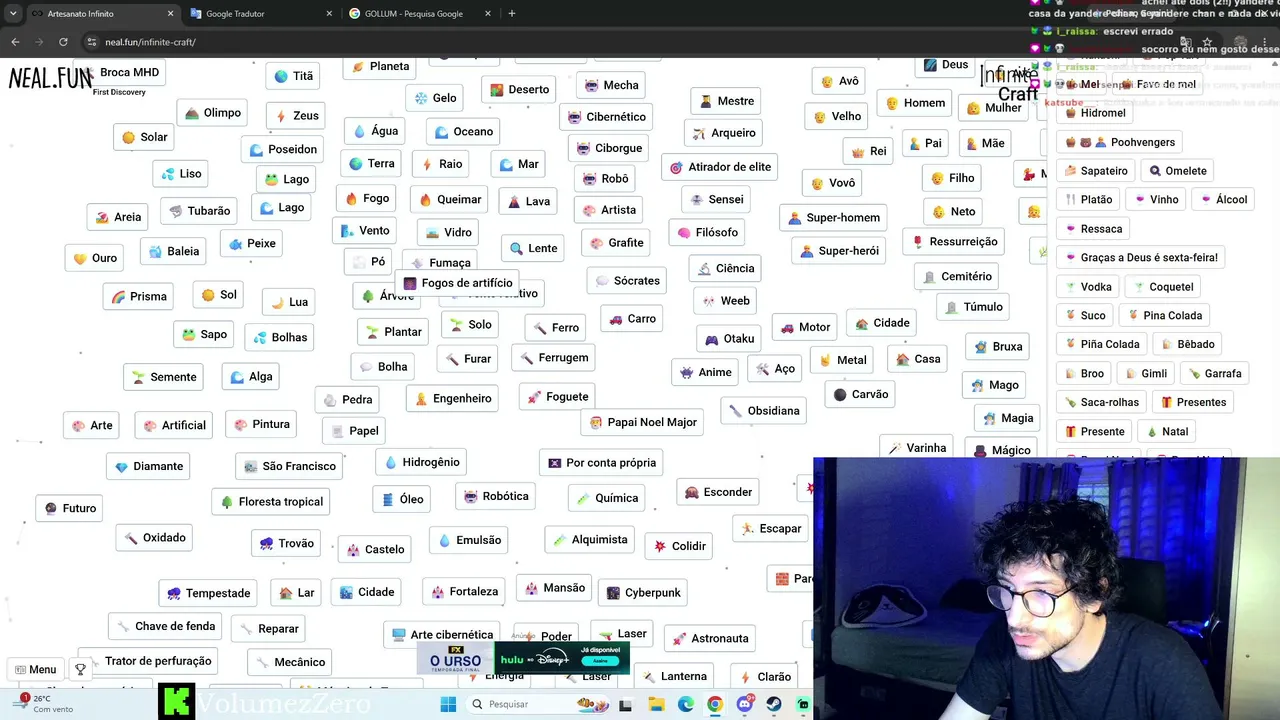Select Hidromel in the sidebar list
This screenshot has height=720, width=1280.
coord(1095,113)
